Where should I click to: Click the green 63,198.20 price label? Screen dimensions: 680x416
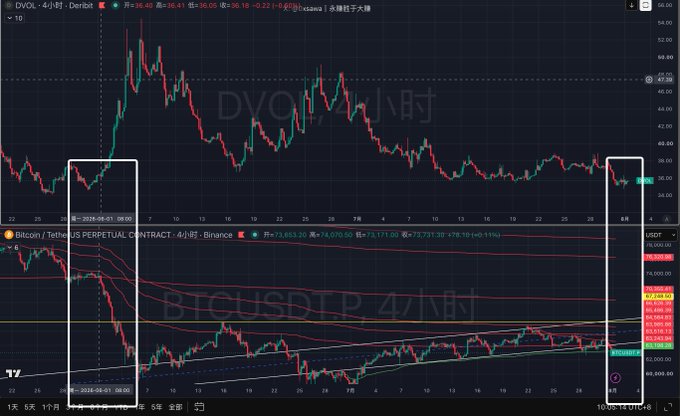point(658,345)
